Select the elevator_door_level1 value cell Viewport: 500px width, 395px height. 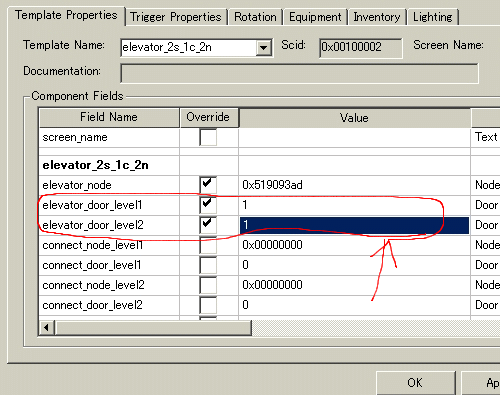coord(354,205)
